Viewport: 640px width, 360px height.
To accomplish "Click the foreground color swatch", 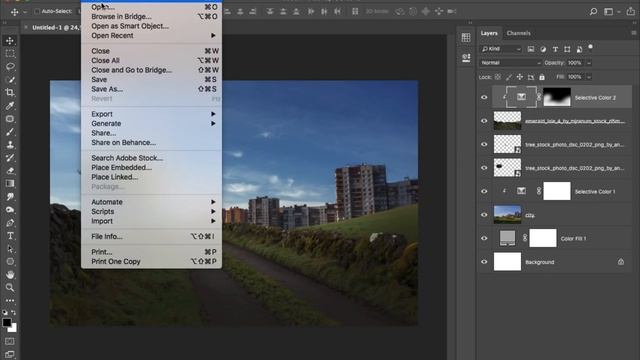I will point(7,322).
